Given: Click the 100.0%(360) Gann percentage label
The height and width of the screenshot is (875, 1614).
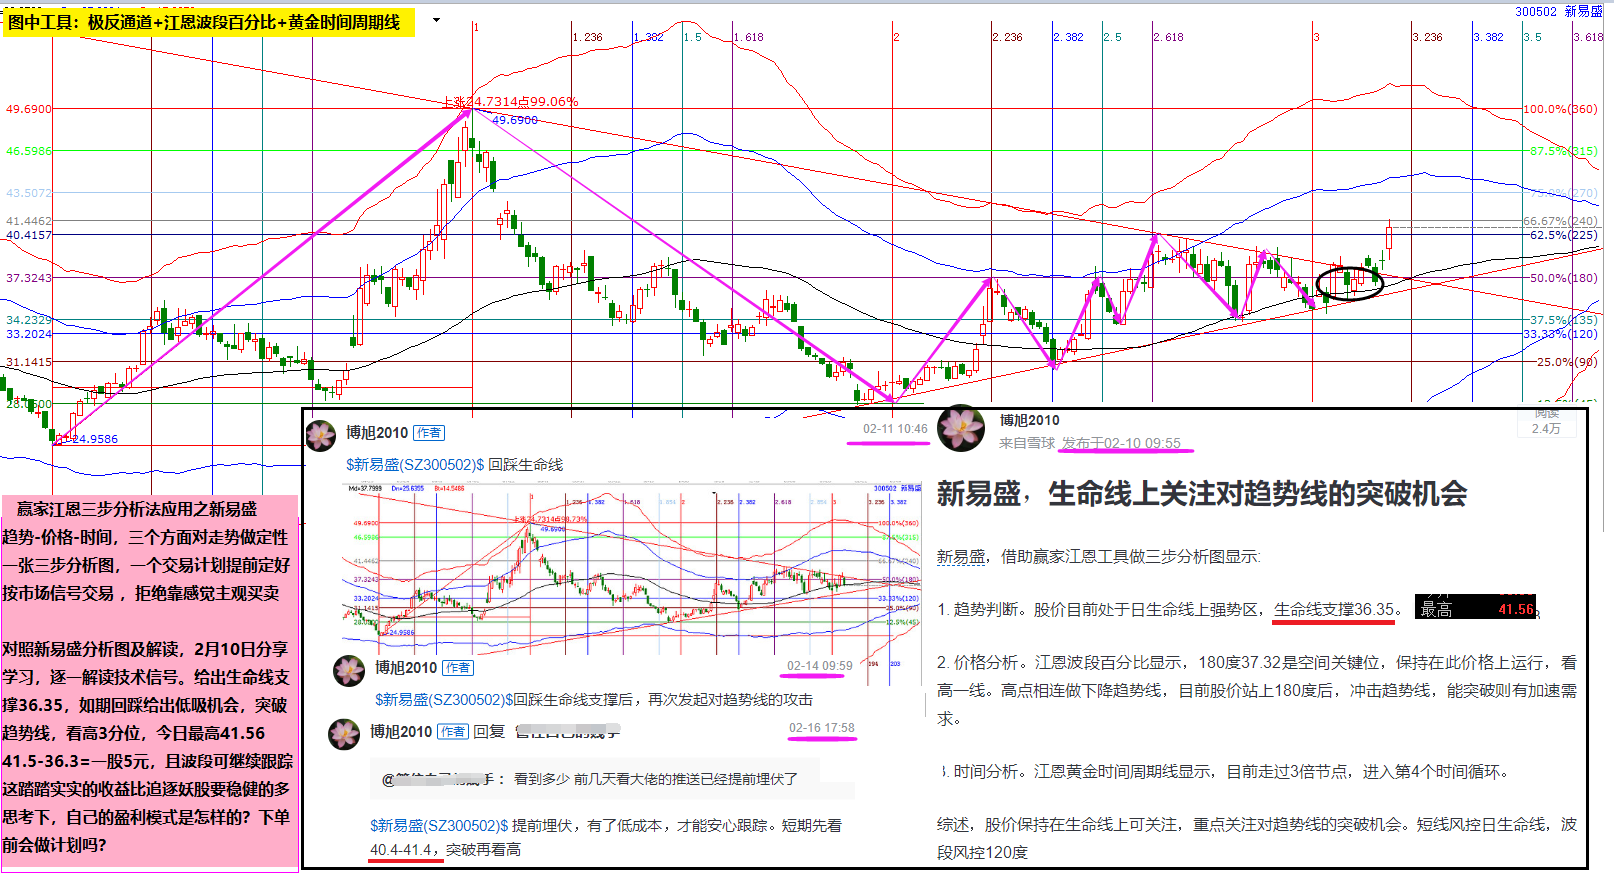Looking at the screenshot, I should tap(1560, 109).
